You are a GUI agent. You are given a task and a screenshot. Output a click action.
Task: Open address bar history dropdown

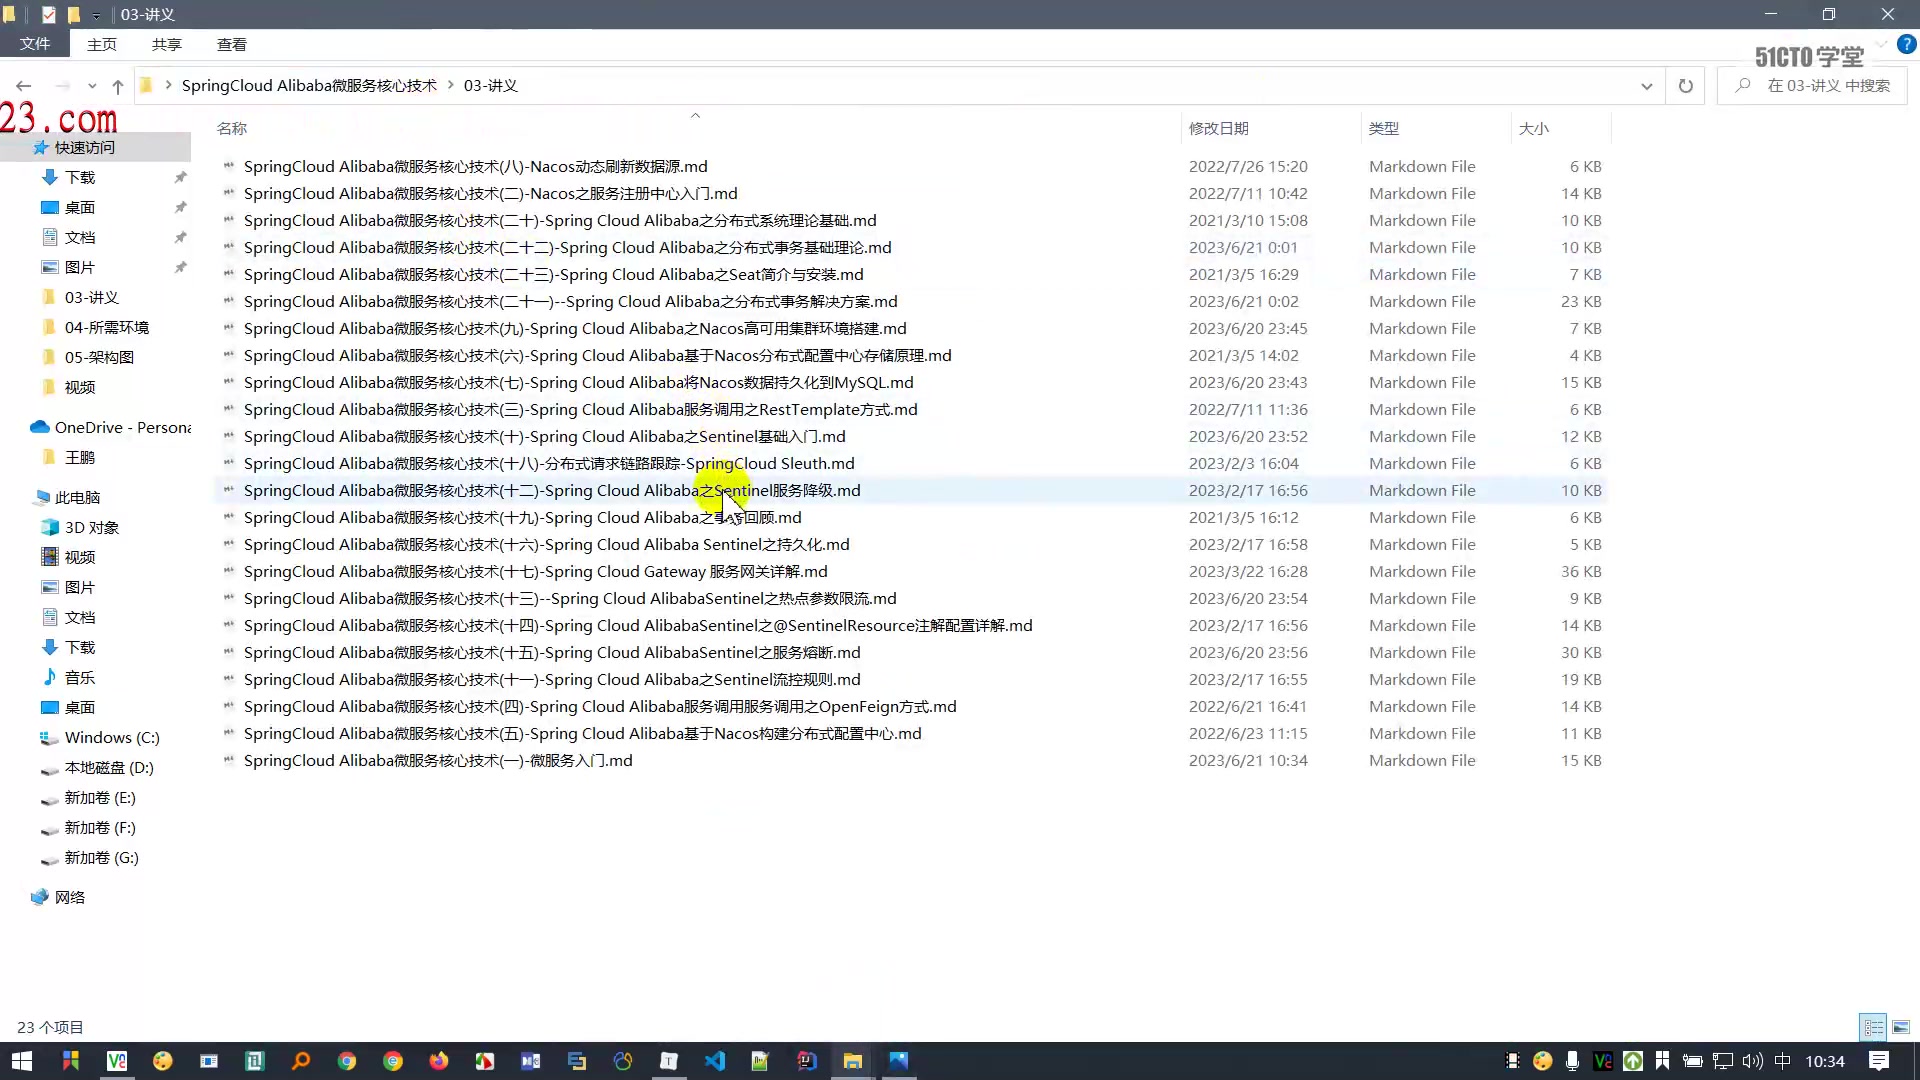coord(1646,86)
